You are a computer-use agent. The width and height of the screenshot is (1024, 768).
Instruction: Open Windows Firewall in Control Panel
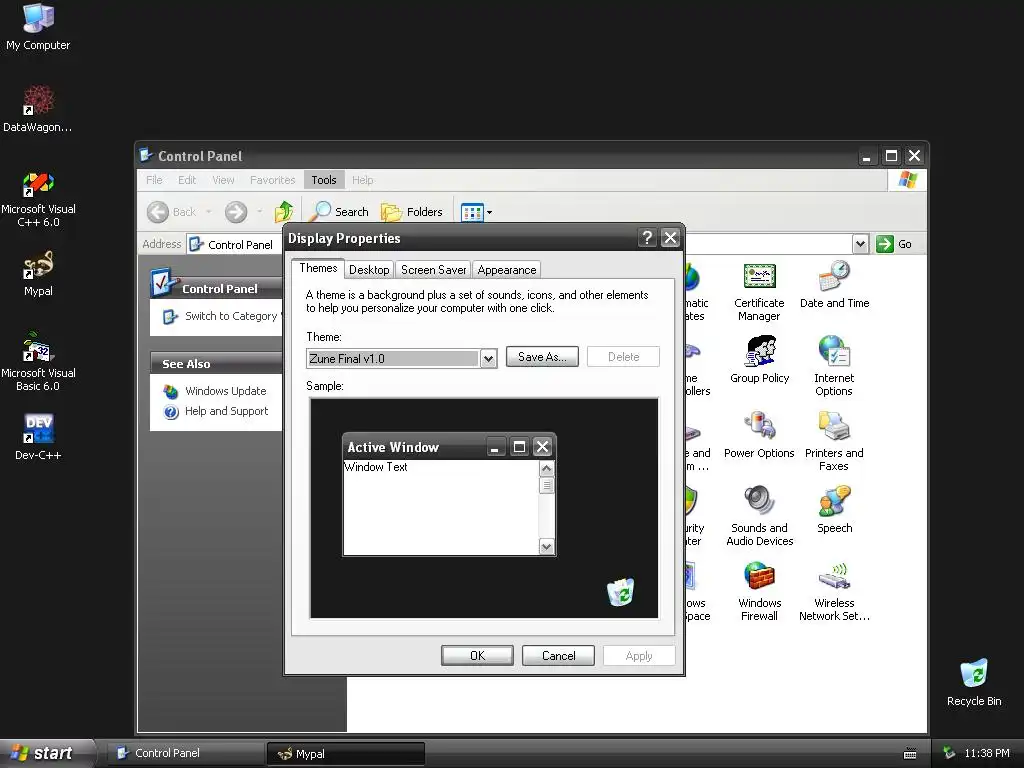pyautogui.click(x=760, y=591)
